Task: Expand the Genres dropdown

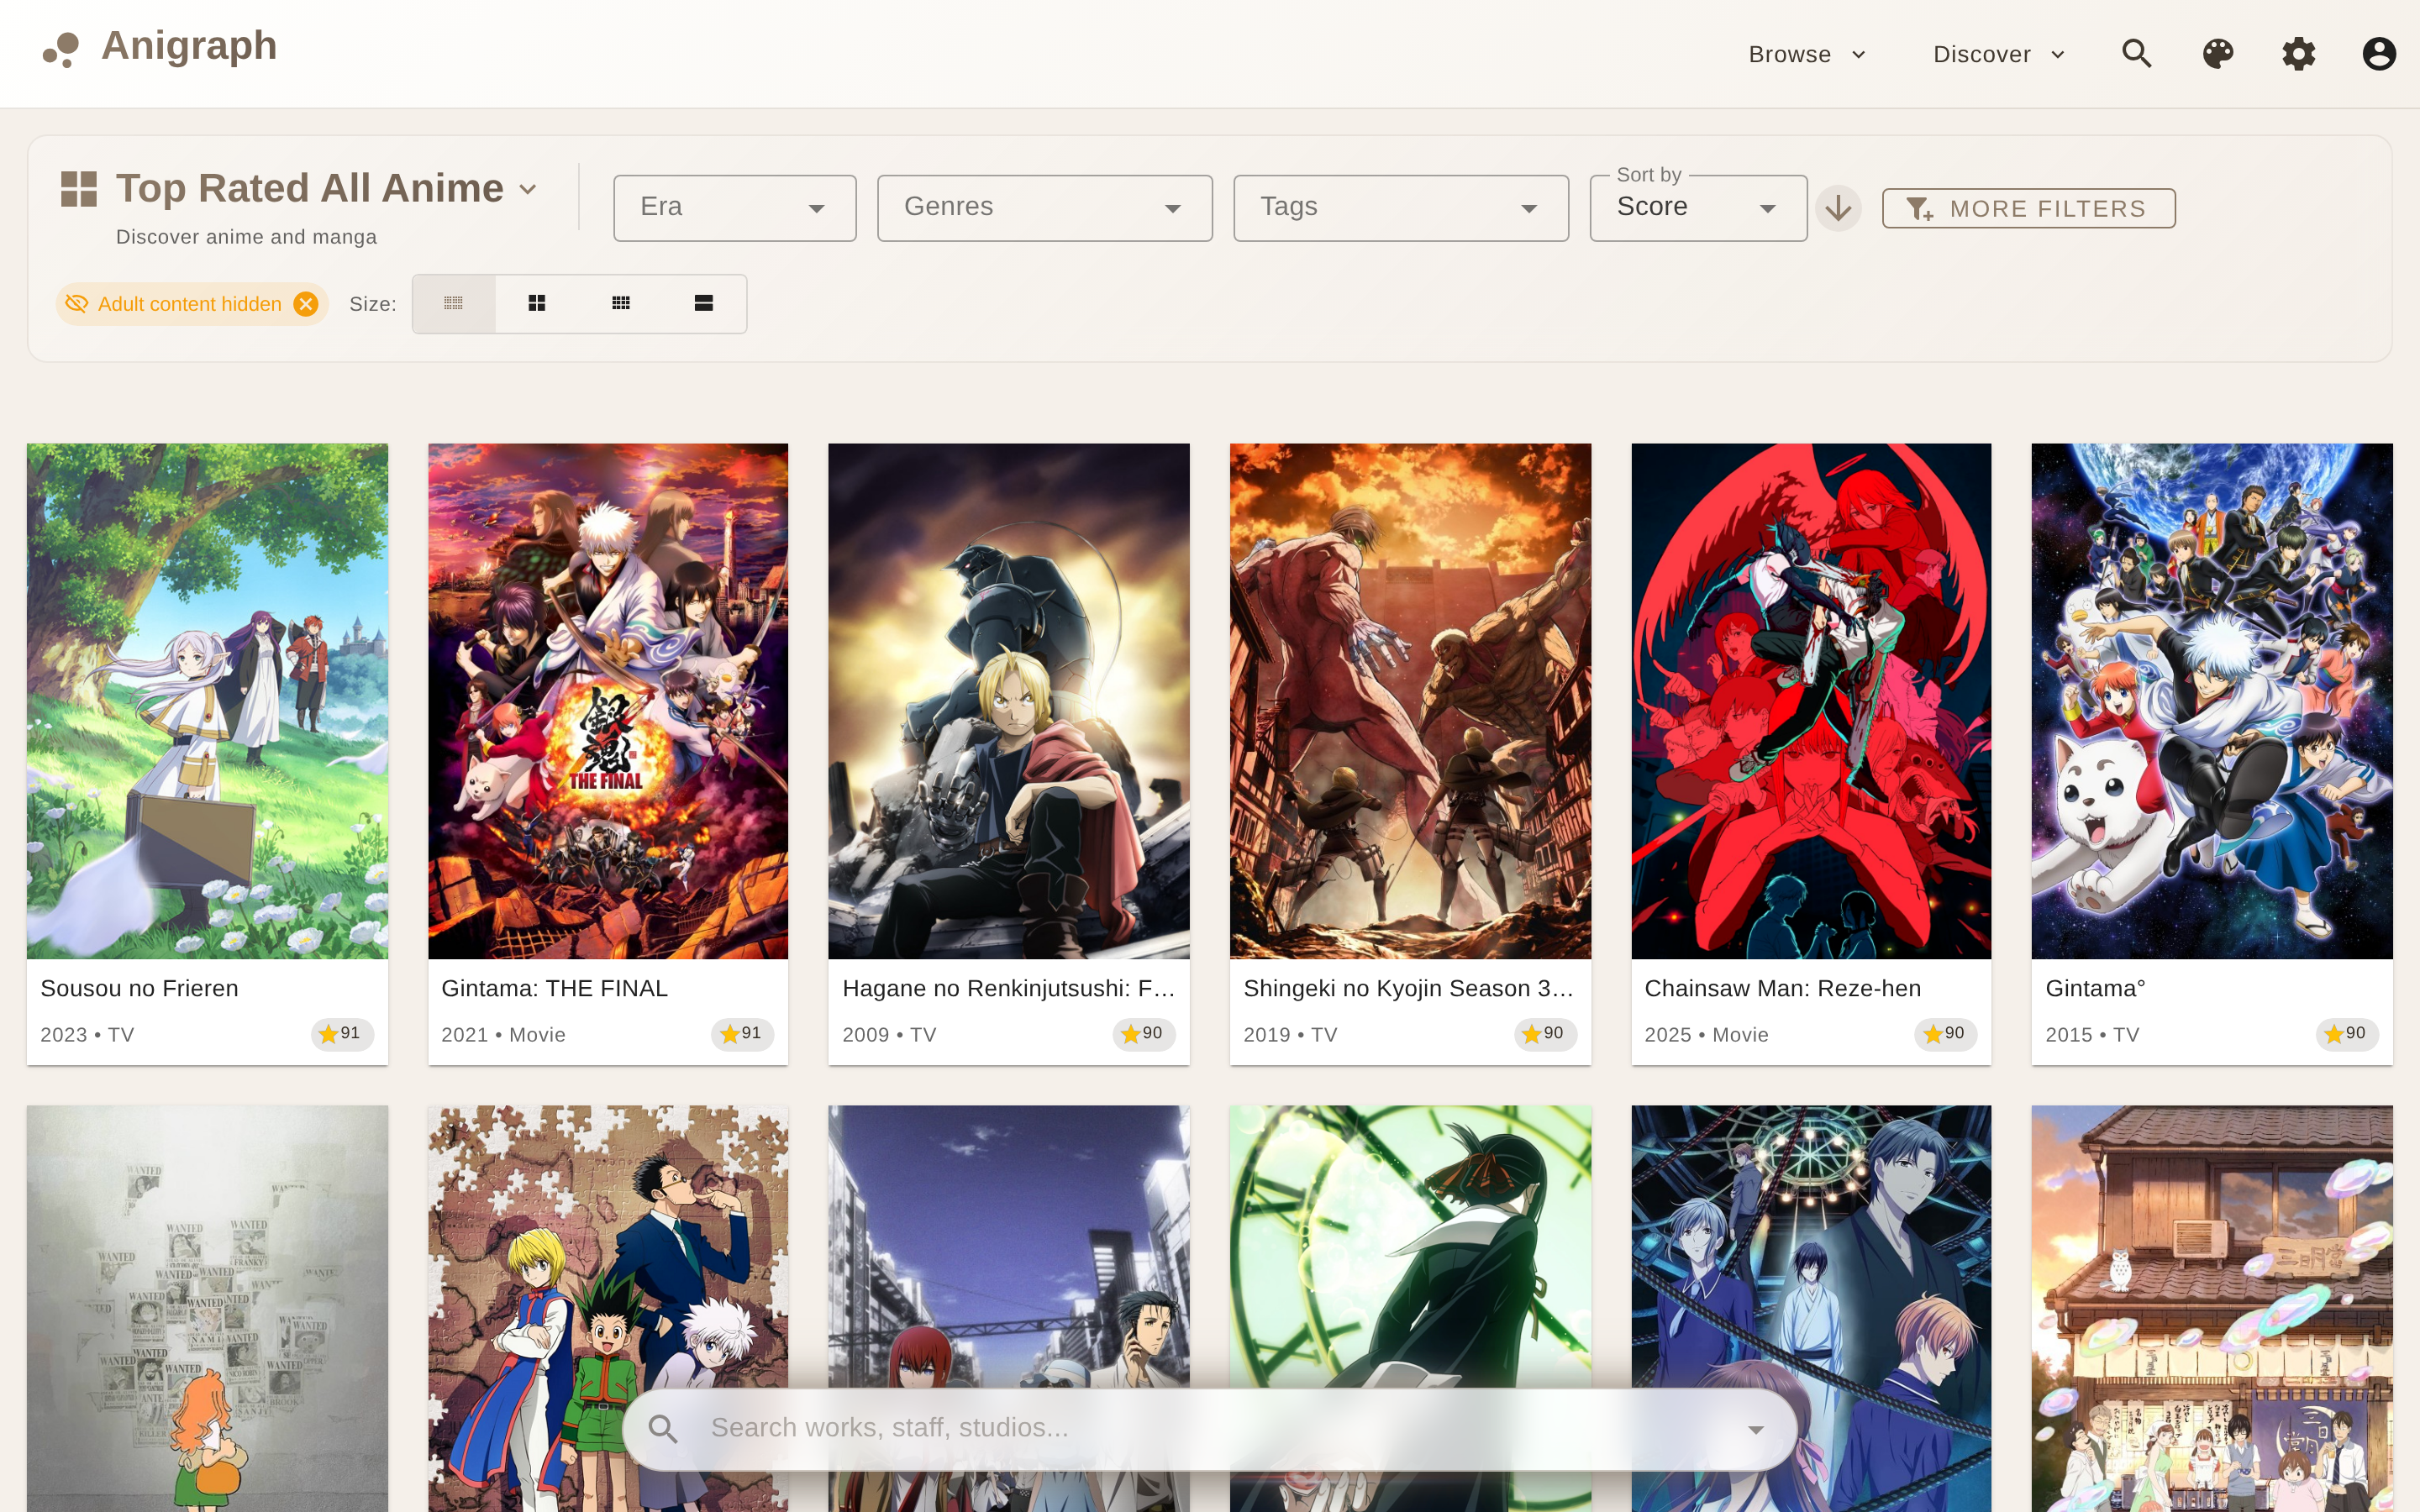Action: (1044, 208)
